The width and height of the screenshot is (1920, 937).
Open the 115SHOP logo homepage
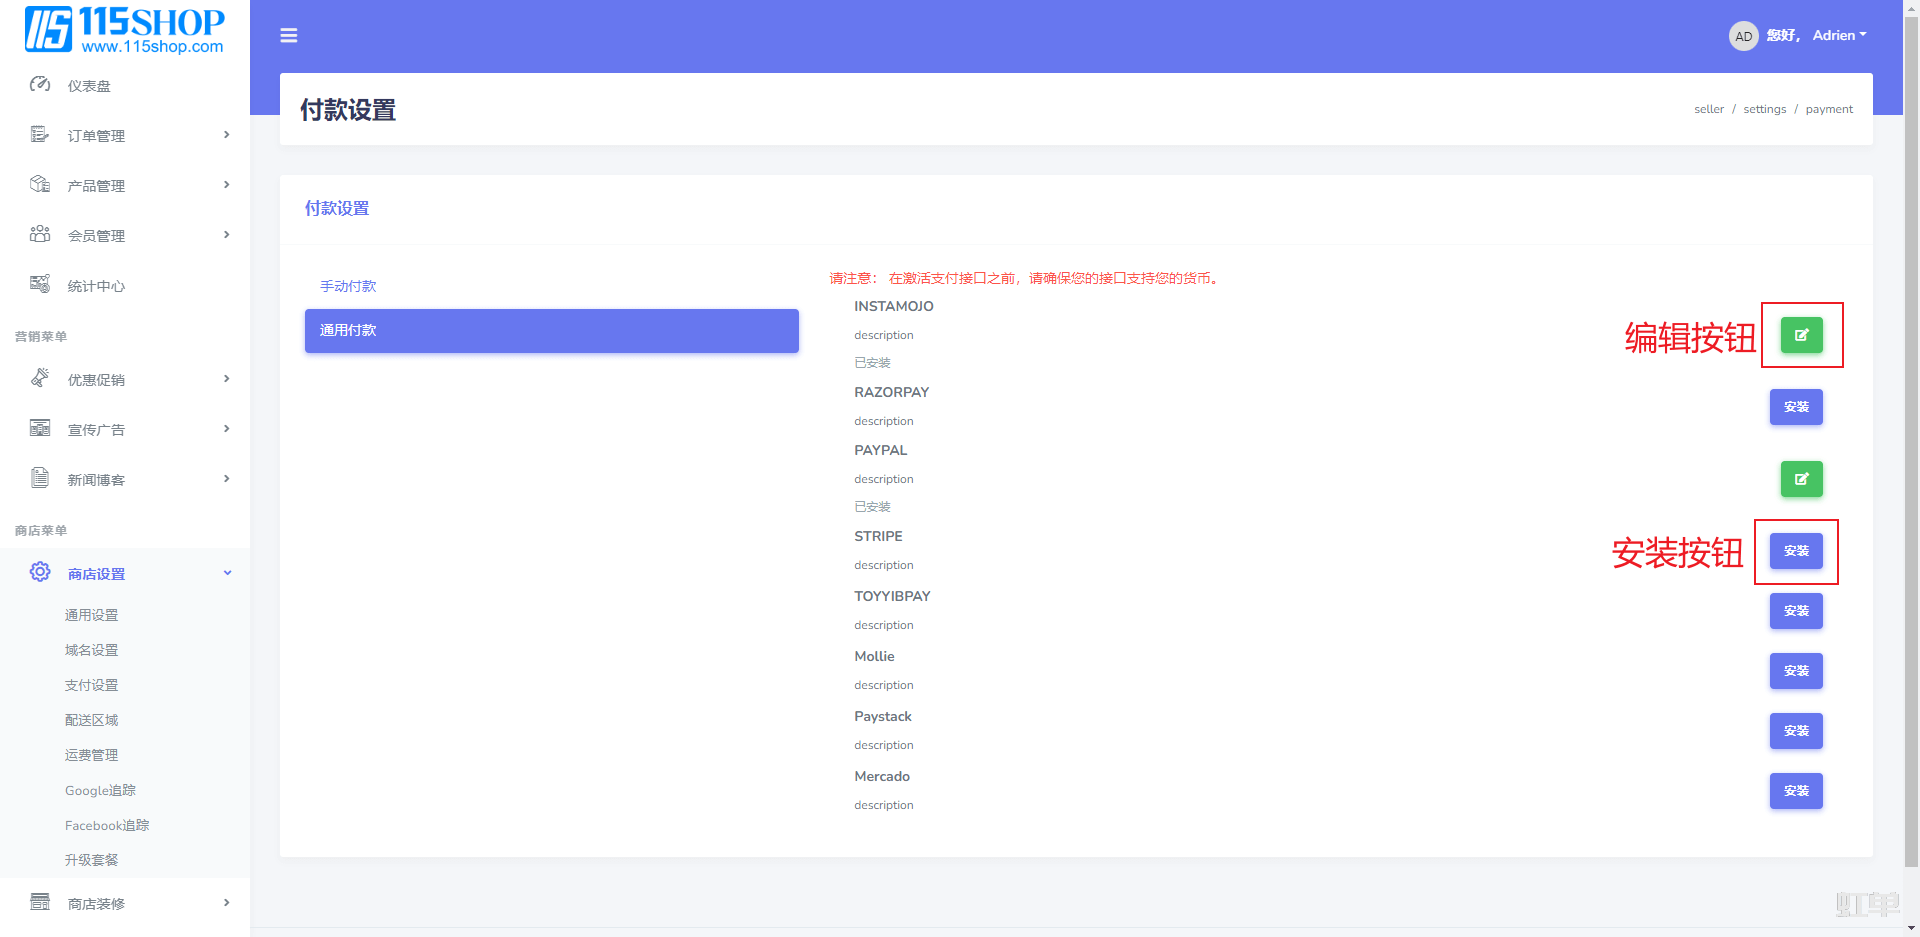point(125,29)
